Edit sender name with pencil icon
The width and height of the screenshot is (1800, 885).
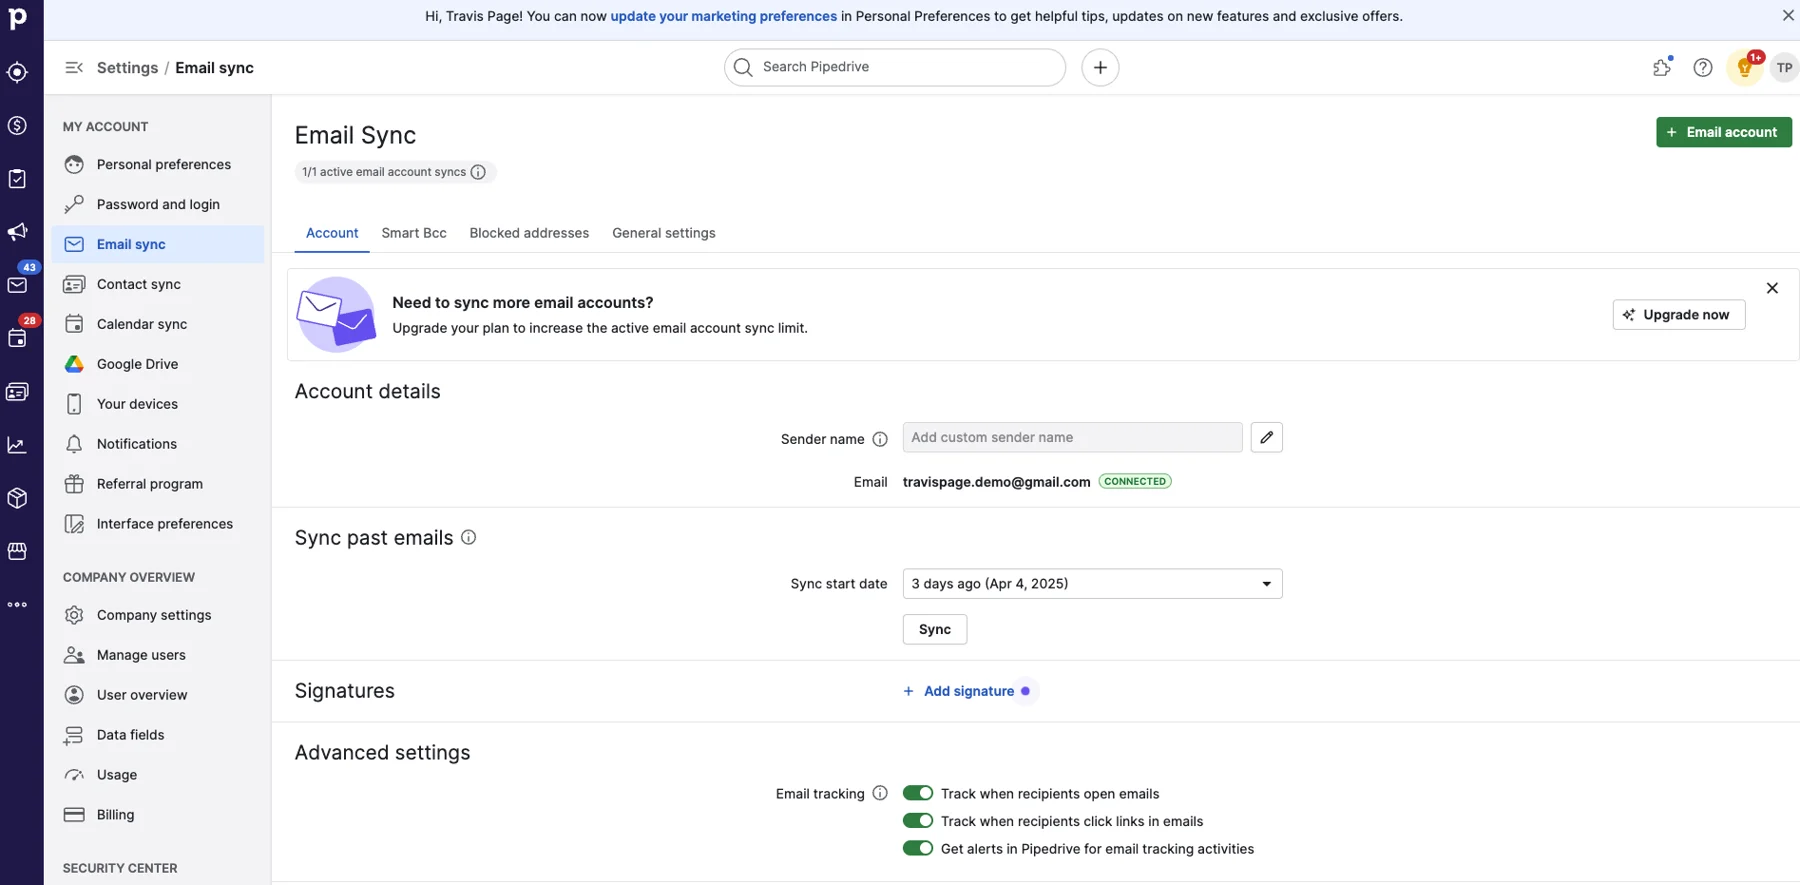tap(1267, 437)
